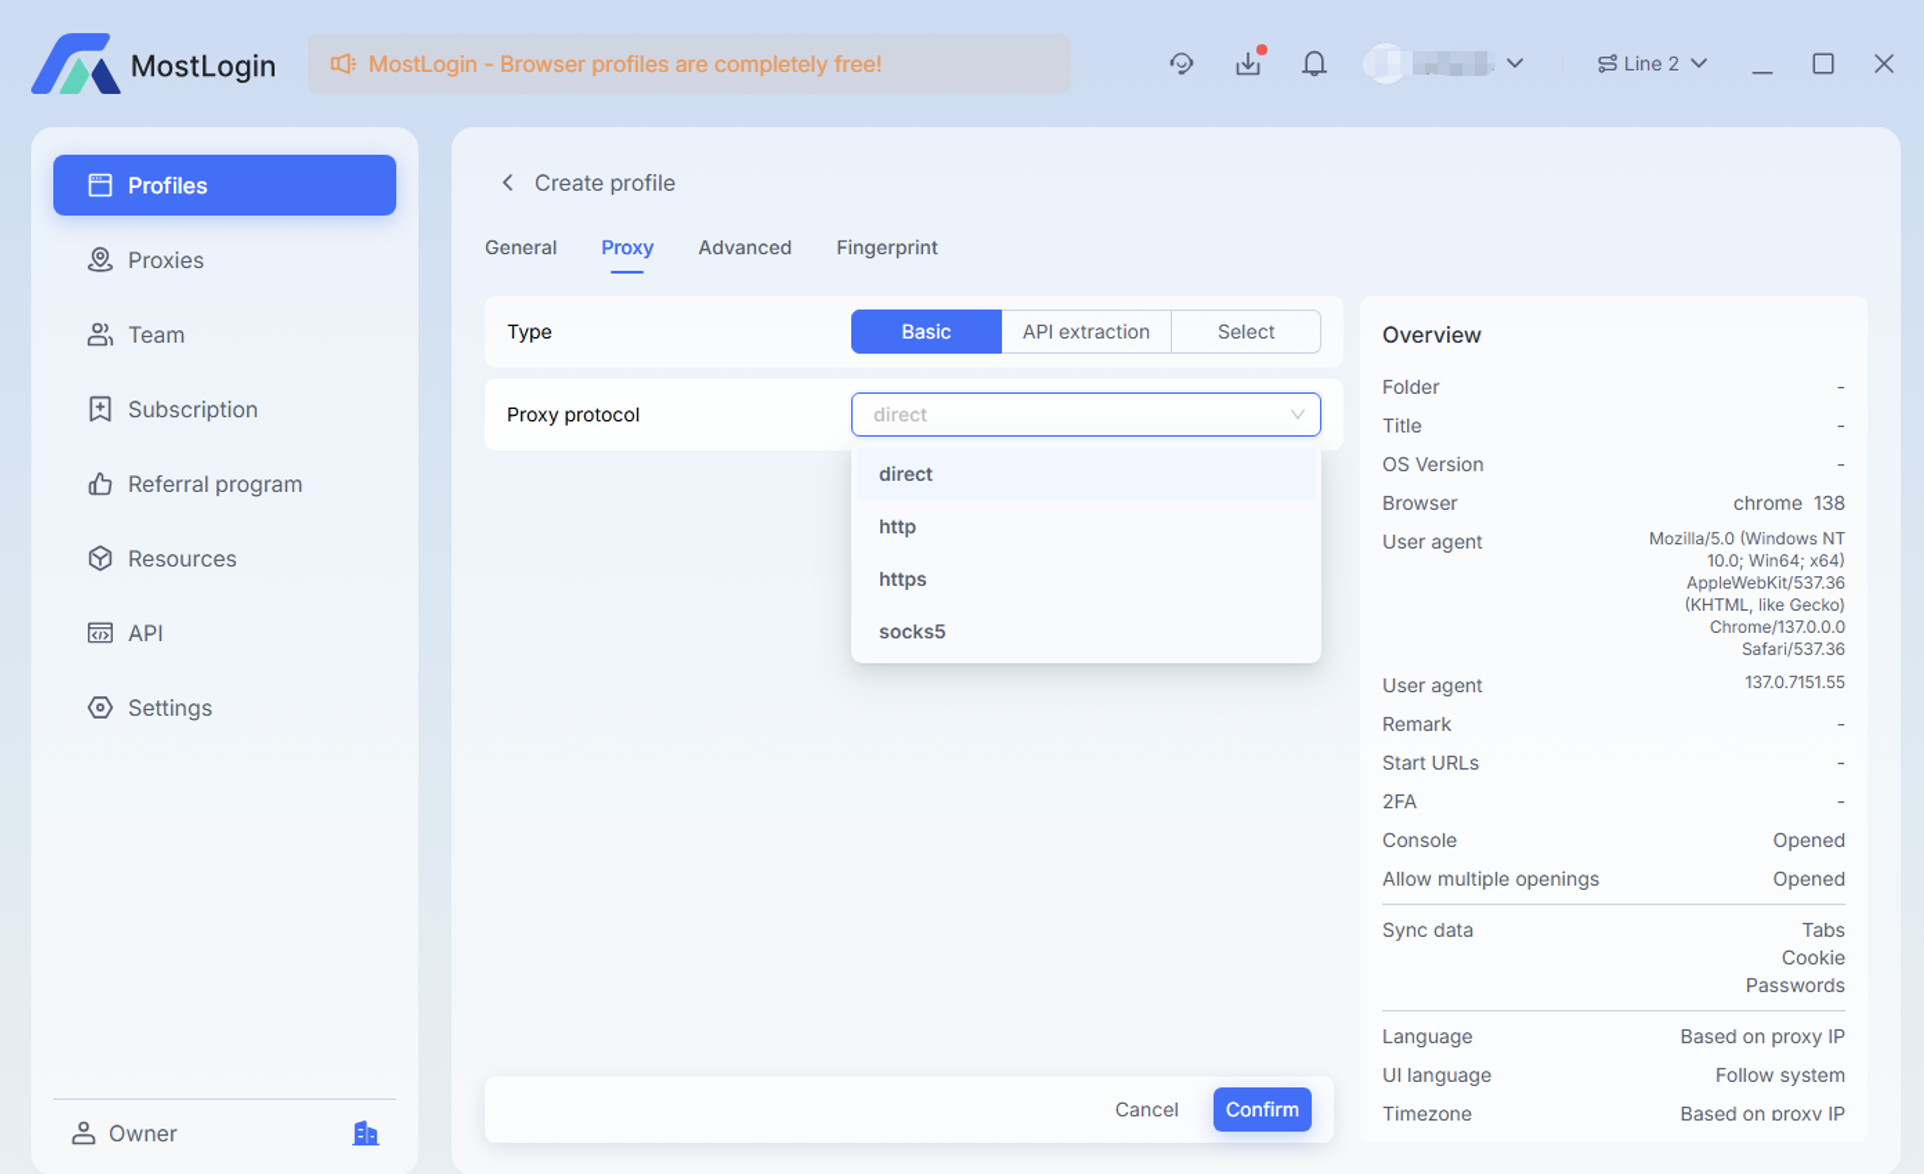Go back using the Create profile arrow
Screen dimensions: 1924x1174
click(508, 183)
